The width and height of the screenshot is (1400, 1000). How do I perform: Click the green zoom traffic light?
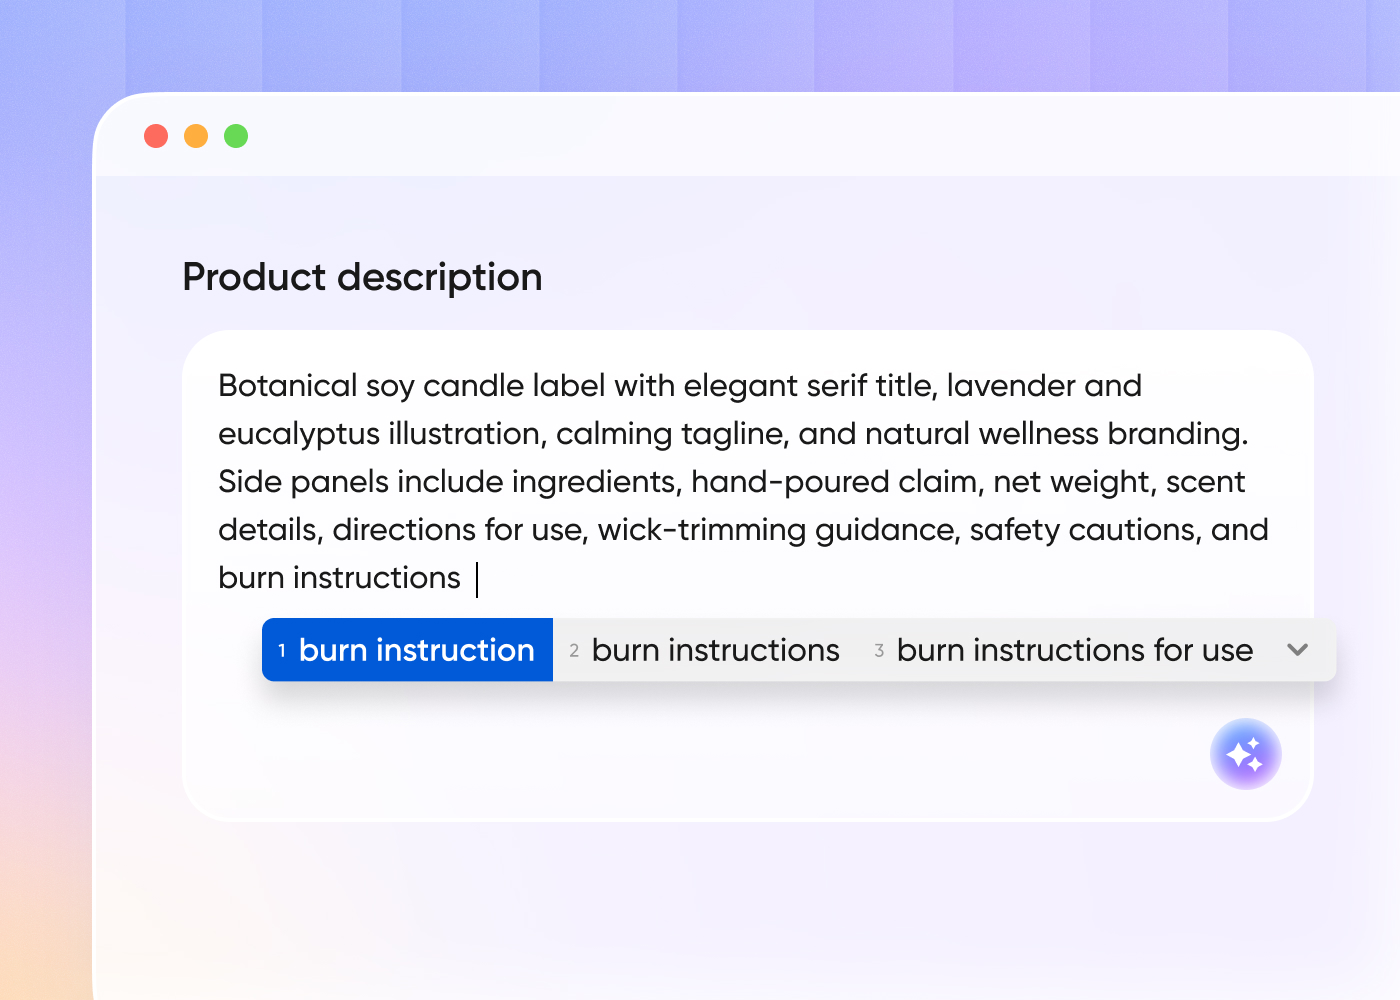(236, 136)
